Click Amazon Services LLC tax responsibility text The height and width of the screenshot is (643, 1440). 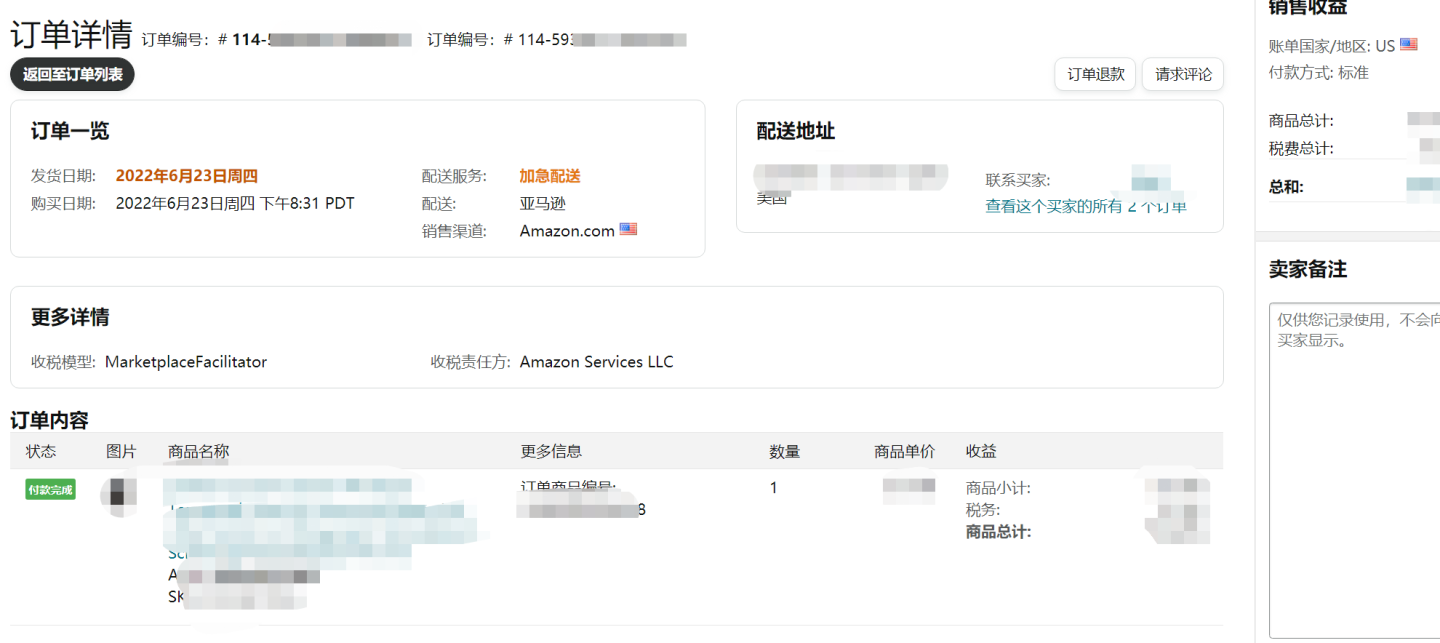[x=596, y=361]
